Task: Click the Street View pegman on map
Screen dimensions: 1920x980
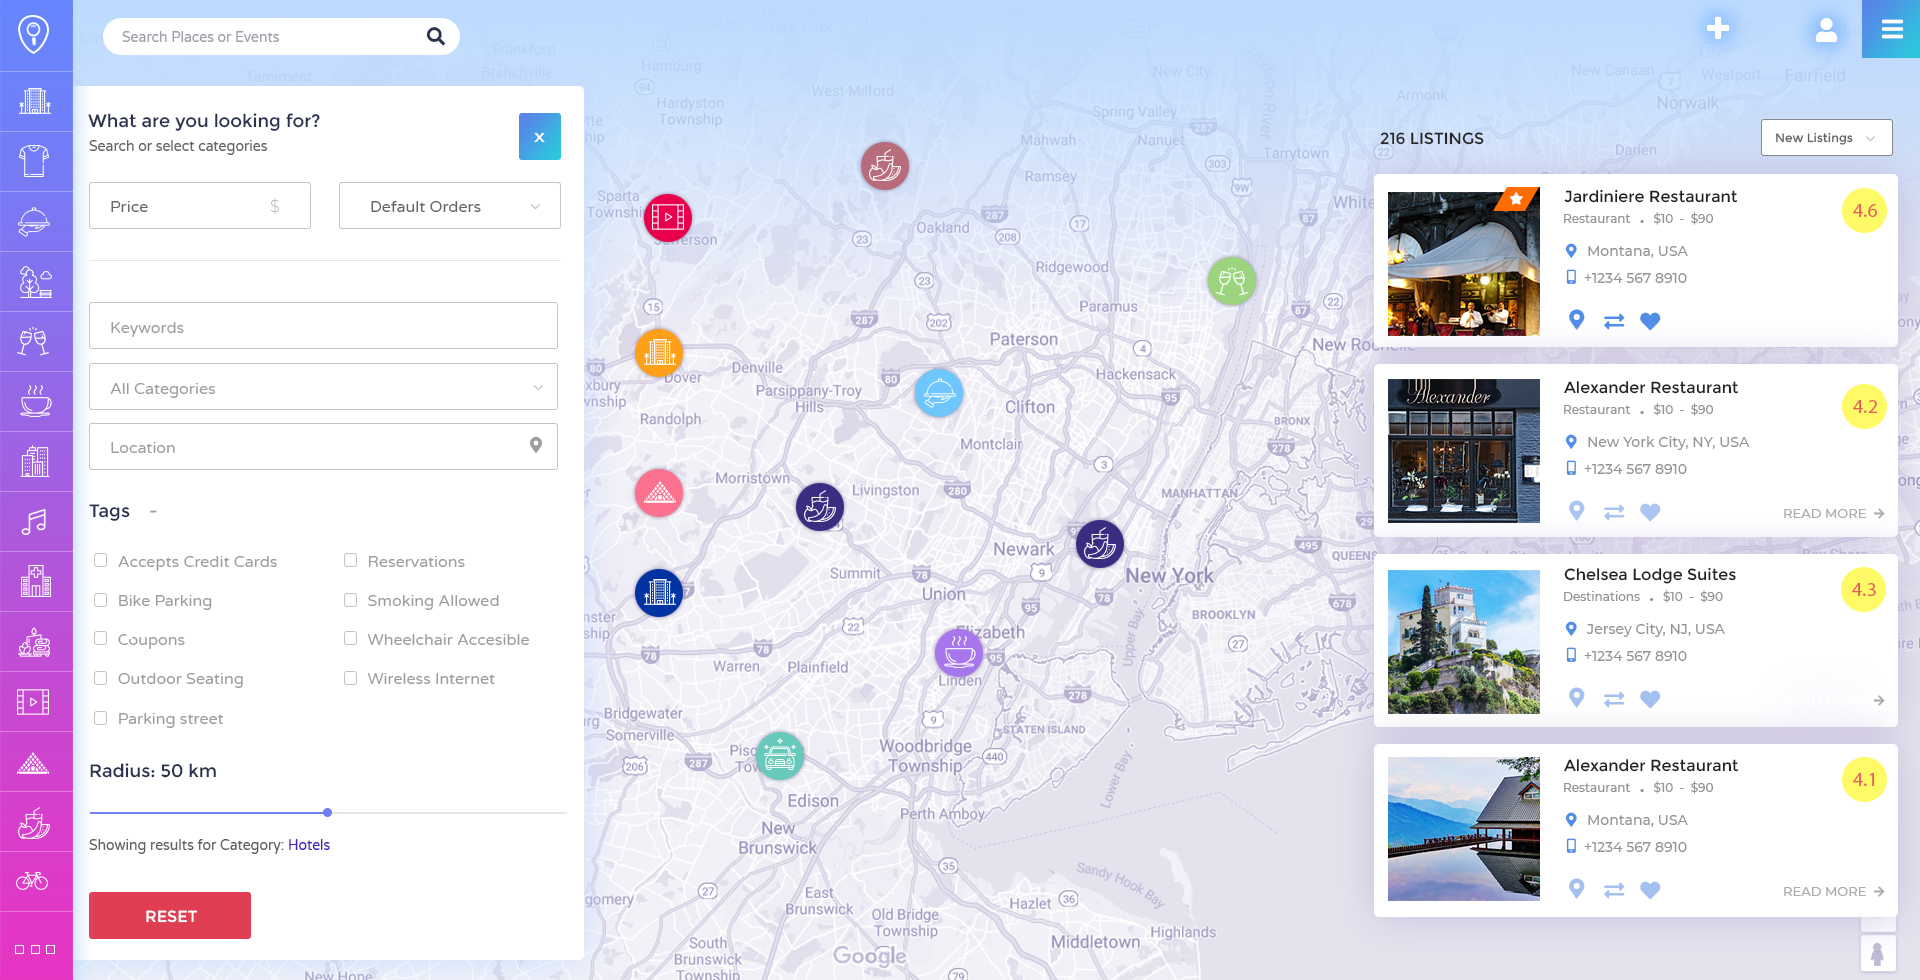Action: (x=1877, y=954)
